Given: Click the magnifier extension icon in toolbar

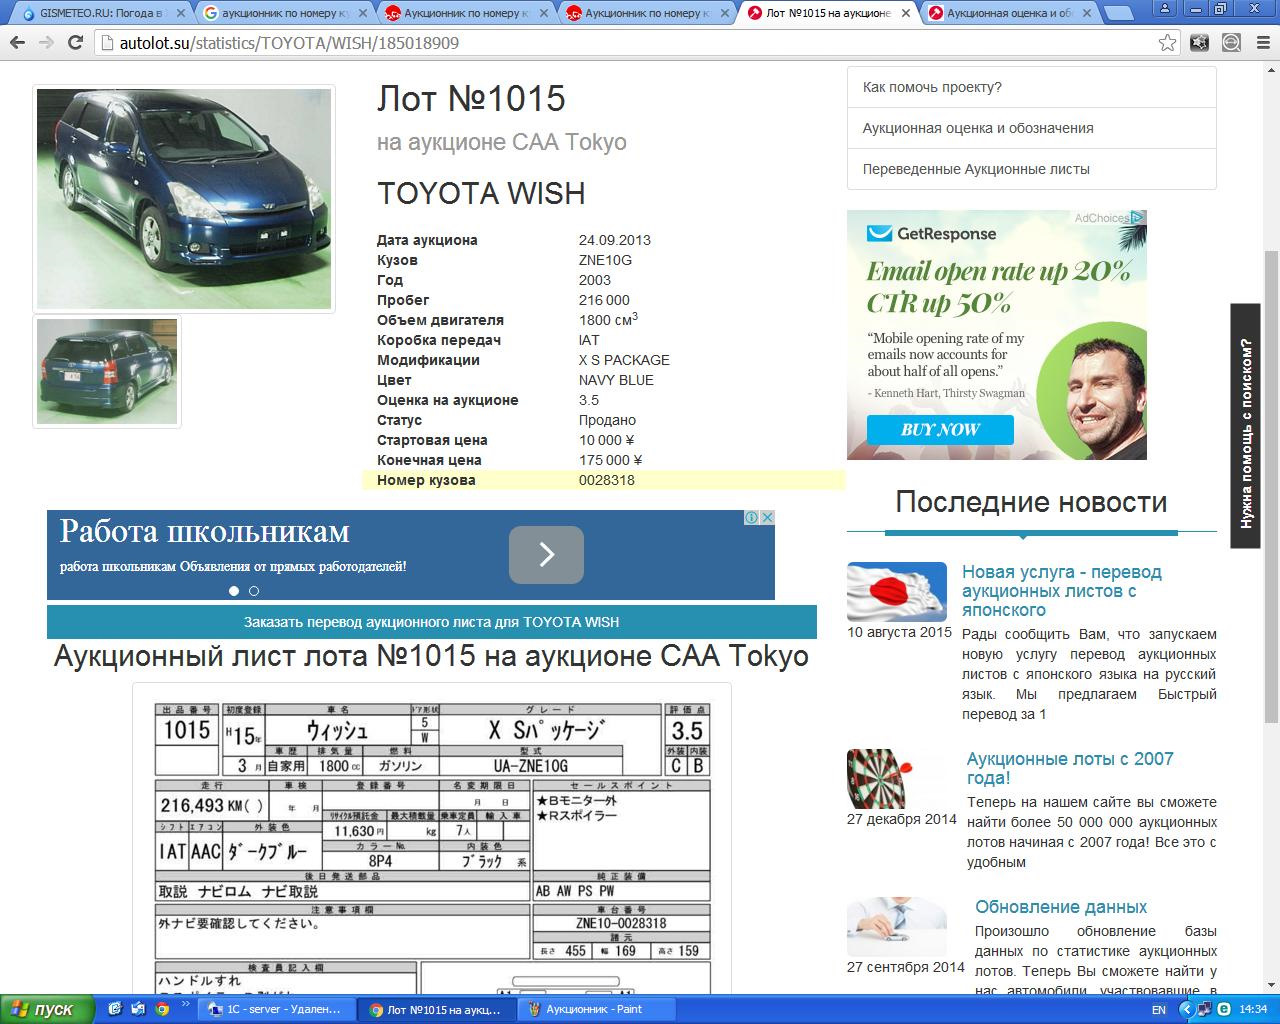Looking at the screenshot, I should point(1231,43).
